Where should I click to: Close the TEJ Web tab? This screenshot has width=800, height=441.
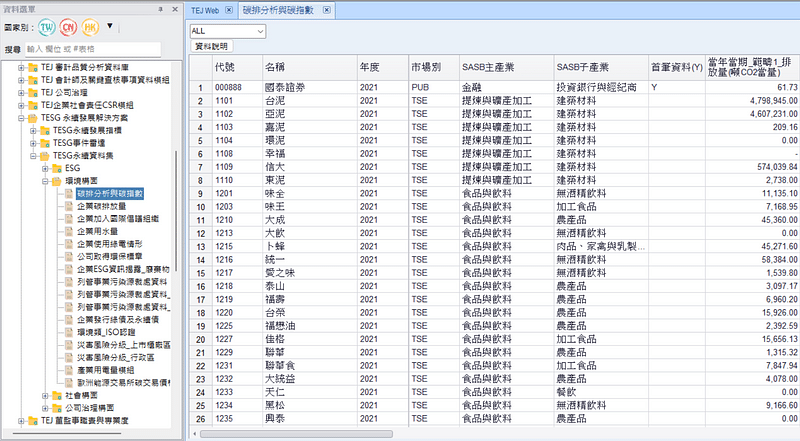coord(227,8)
